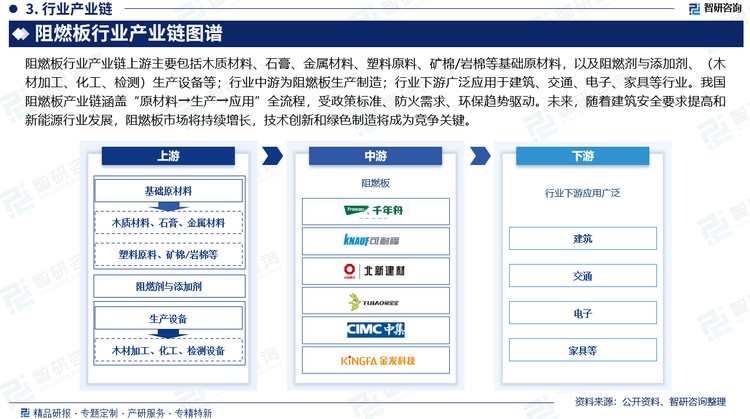Image resolution: width=750 pixels, height=419 pixels.
Task: Click 木材加工、化工、检测设备 dashed box
Action: (x=168, y=351)
